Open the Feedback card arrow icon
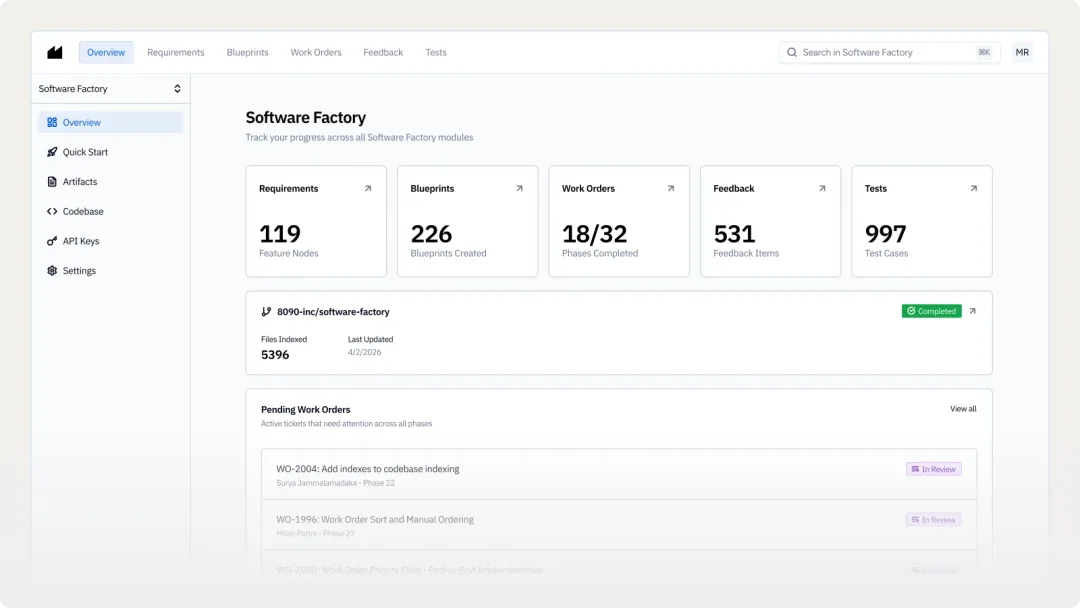The height and width of the screenshot is (608, 1080). [x=822, y=188]
